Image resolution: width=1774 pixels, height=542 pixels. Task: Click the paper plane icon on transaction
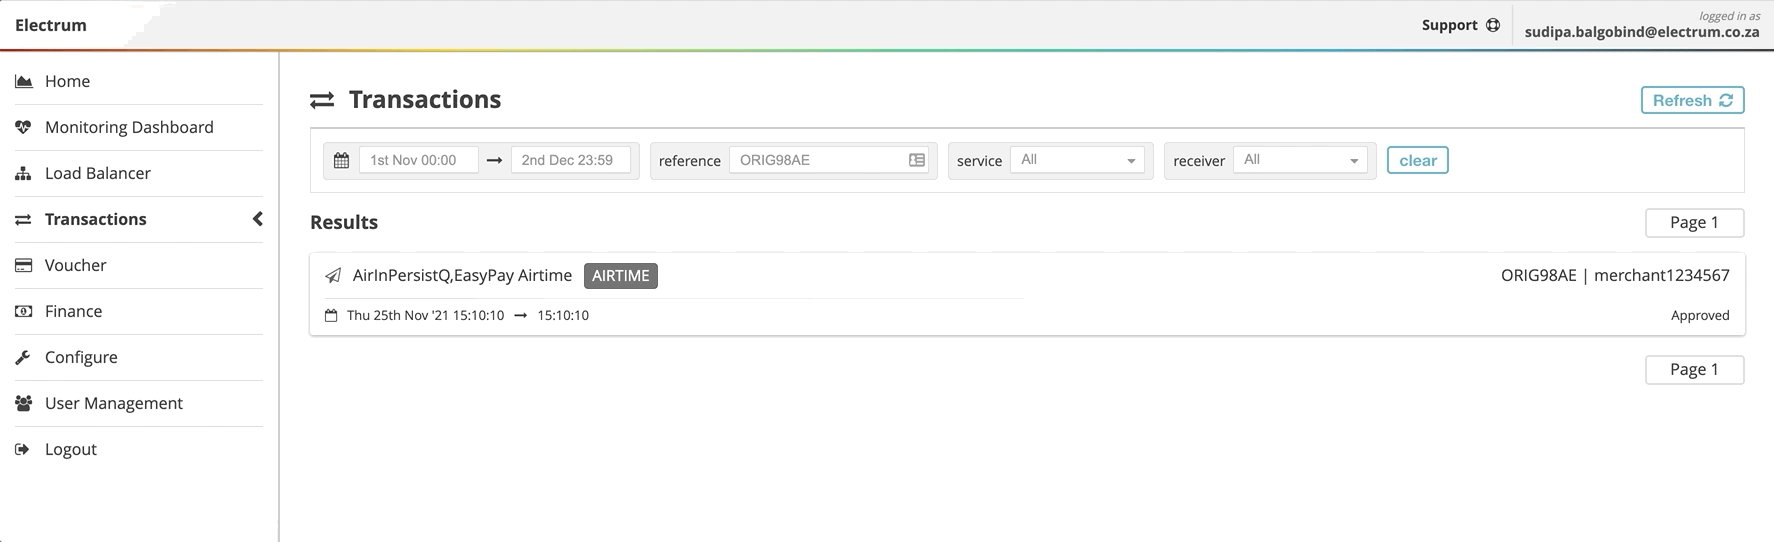pos(333,276)
